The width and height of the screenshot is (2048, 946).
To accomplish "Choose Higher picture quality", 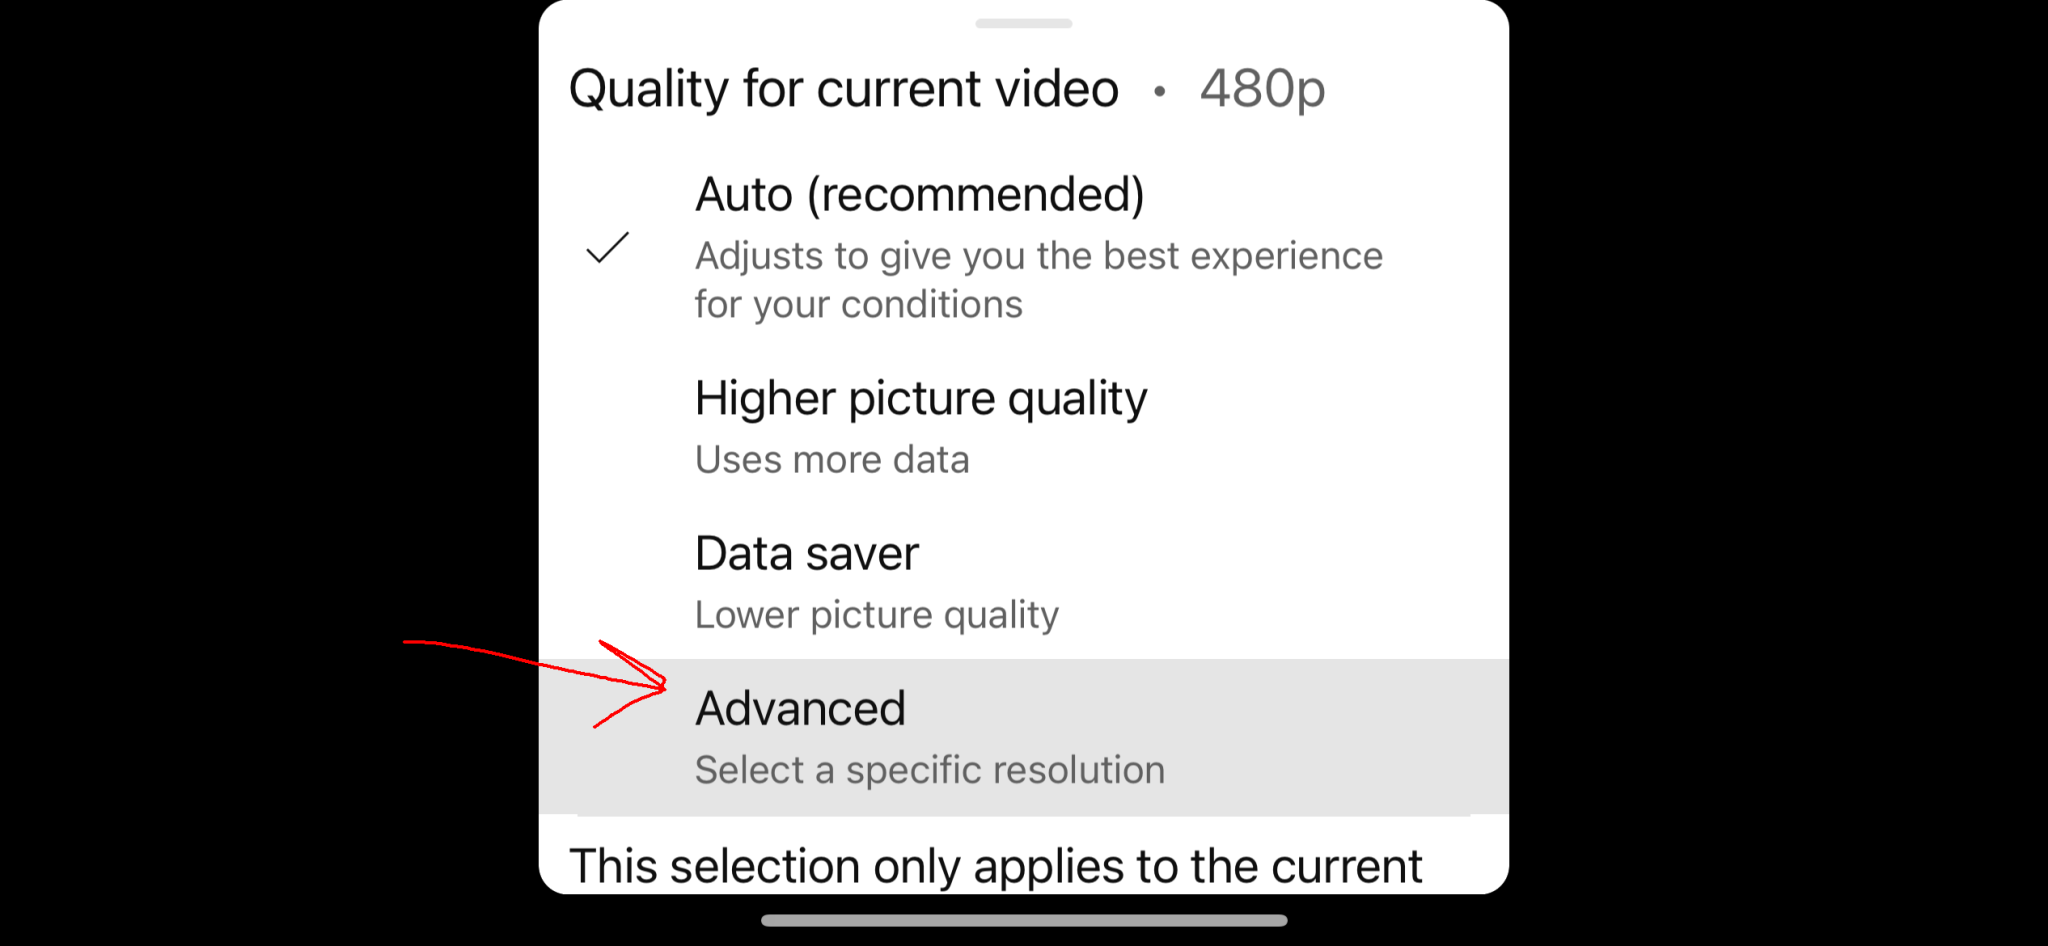I will (x=1023, y=427).
